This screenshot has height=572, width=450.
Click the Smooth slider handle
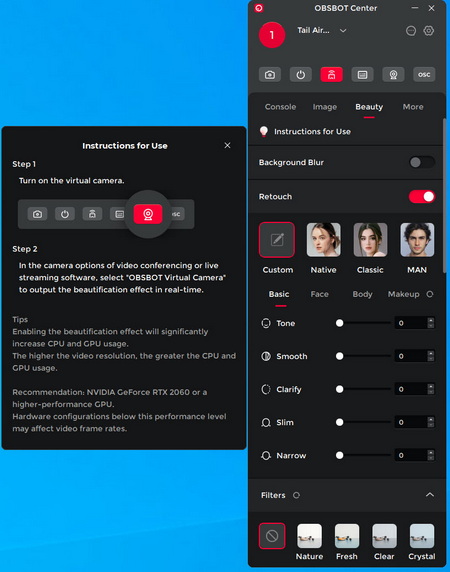(x=340, y=356)
